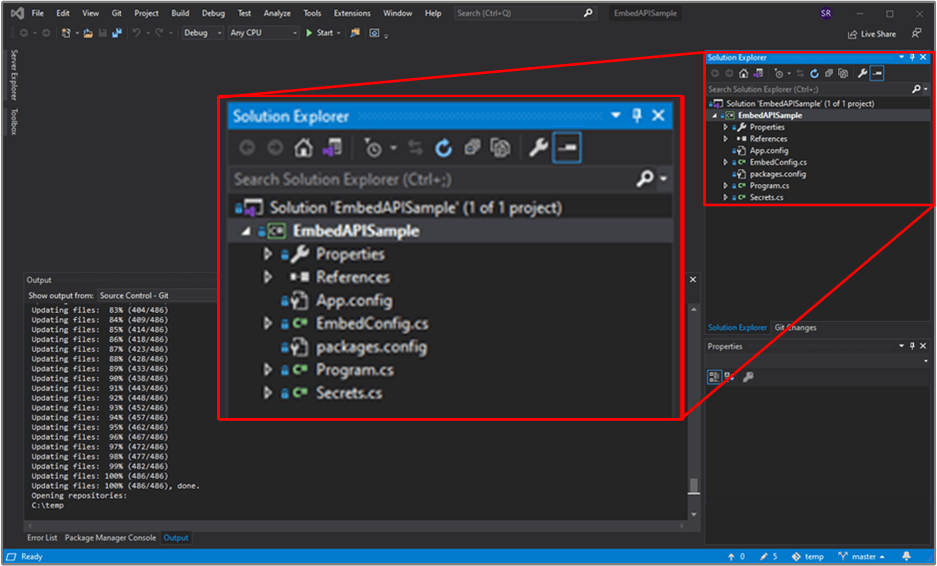The image size is (937, 566).
Task: Open the Any CPU platform dropdown
Action: pos(264,33)
